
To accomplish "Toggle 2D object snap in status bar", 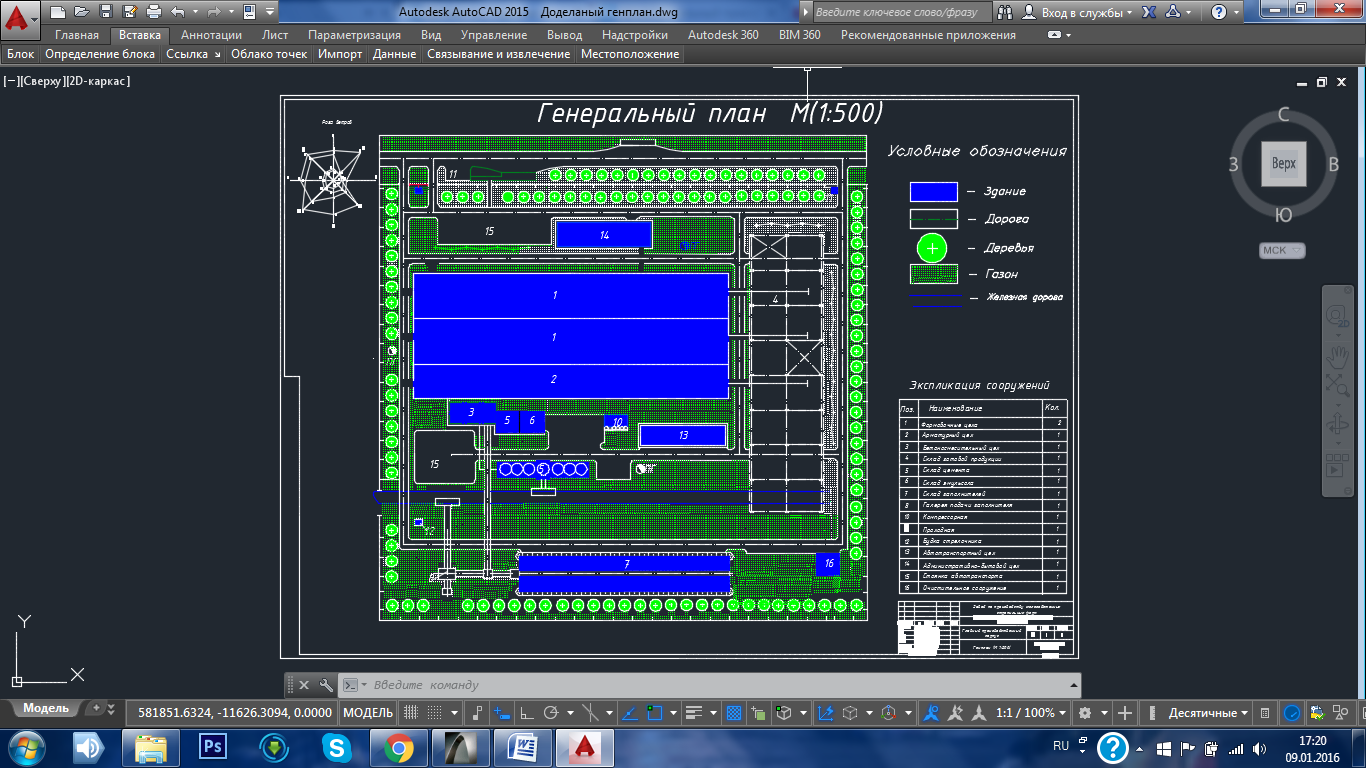I will tap(655, 713).
